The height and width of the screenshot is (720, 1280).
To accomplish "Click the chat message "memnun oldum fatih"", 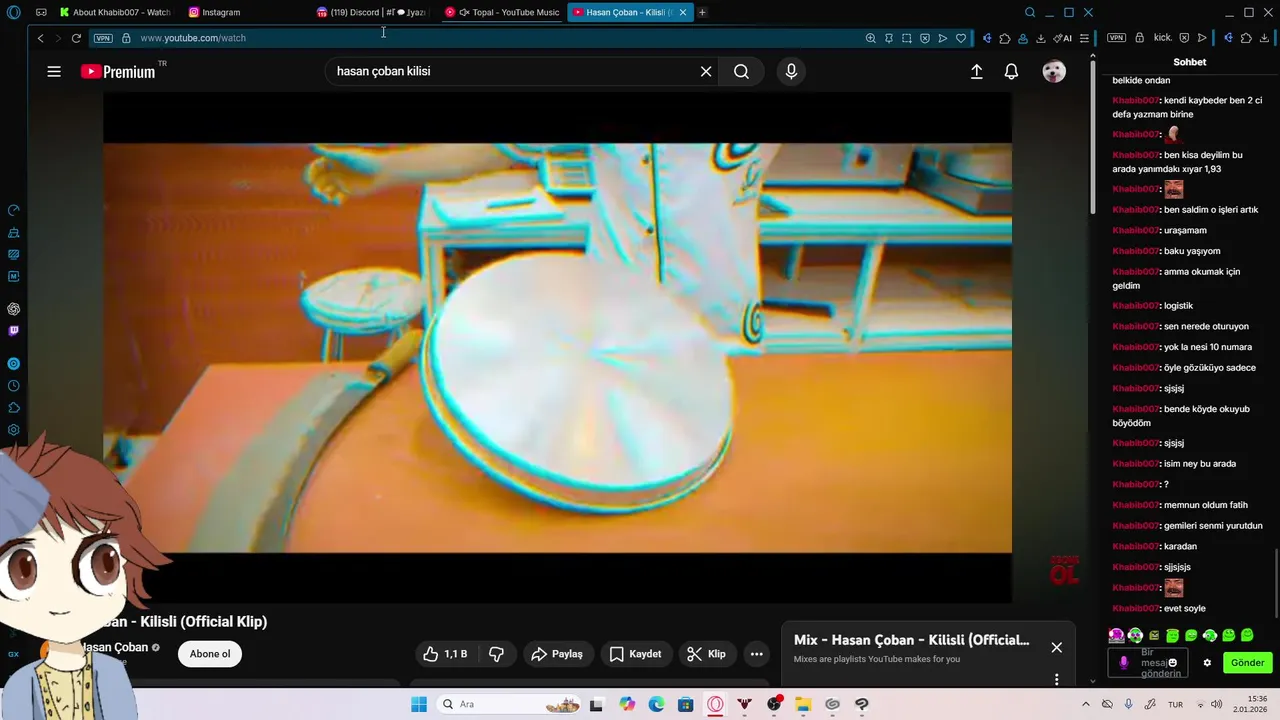I will pos(1205,505).
